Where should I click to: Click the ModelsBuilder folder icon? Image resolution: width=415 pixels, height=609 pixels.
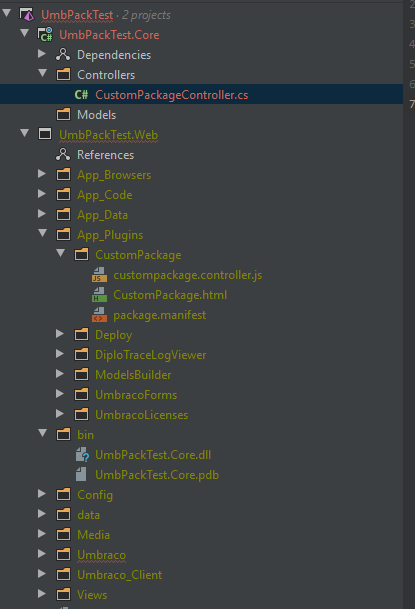click(x=82, y=375)
